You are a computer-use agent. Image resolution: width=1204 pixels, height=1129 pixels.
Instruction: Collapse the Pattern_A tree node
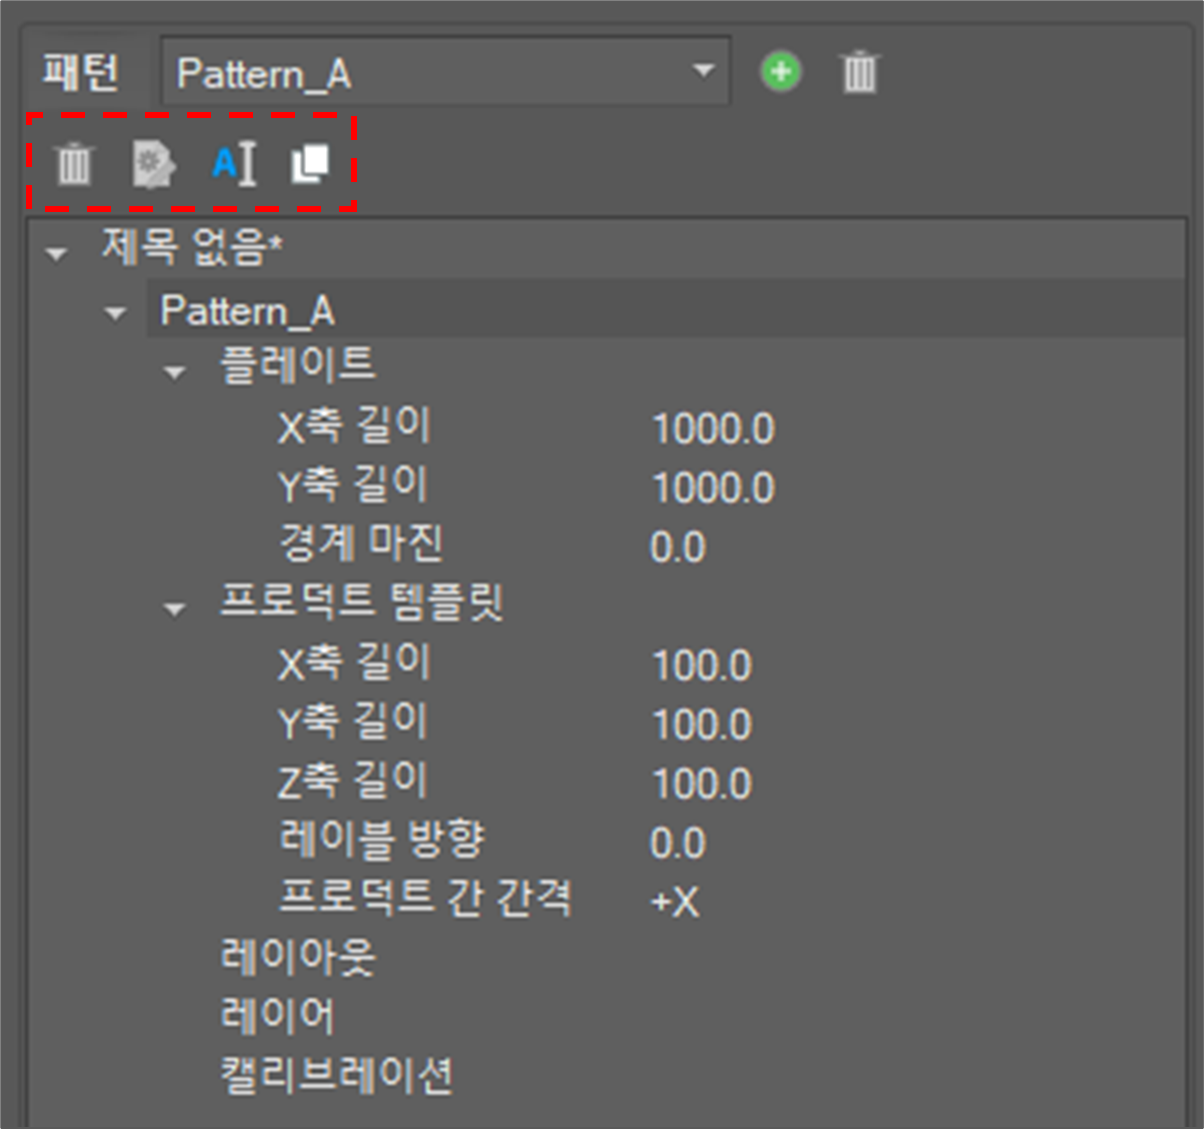point(116,314)
